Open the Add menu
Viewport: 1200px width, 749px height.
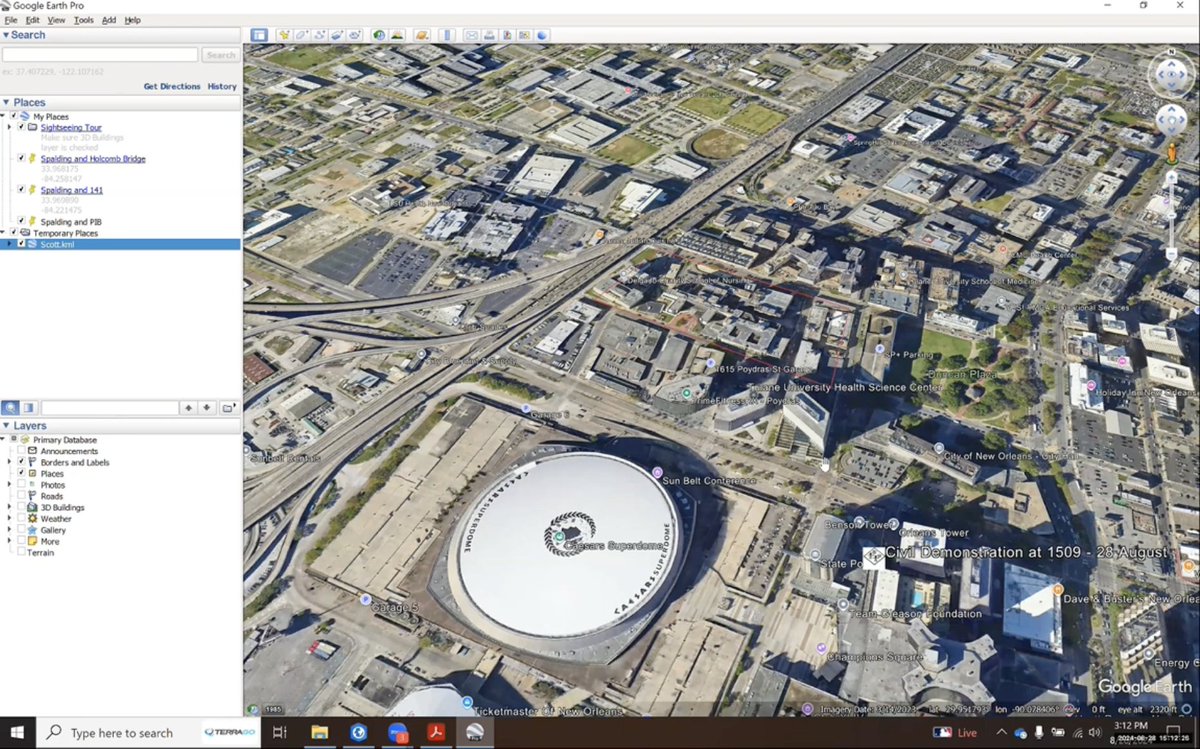109,20
